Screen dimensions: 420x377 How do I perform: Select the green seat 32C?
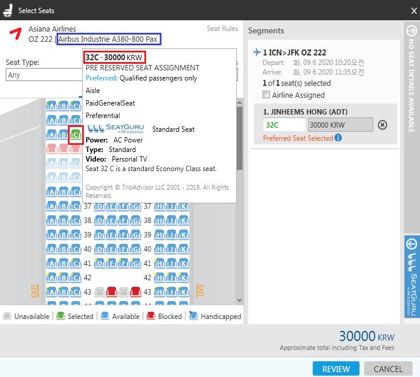(x=76, y=134)
